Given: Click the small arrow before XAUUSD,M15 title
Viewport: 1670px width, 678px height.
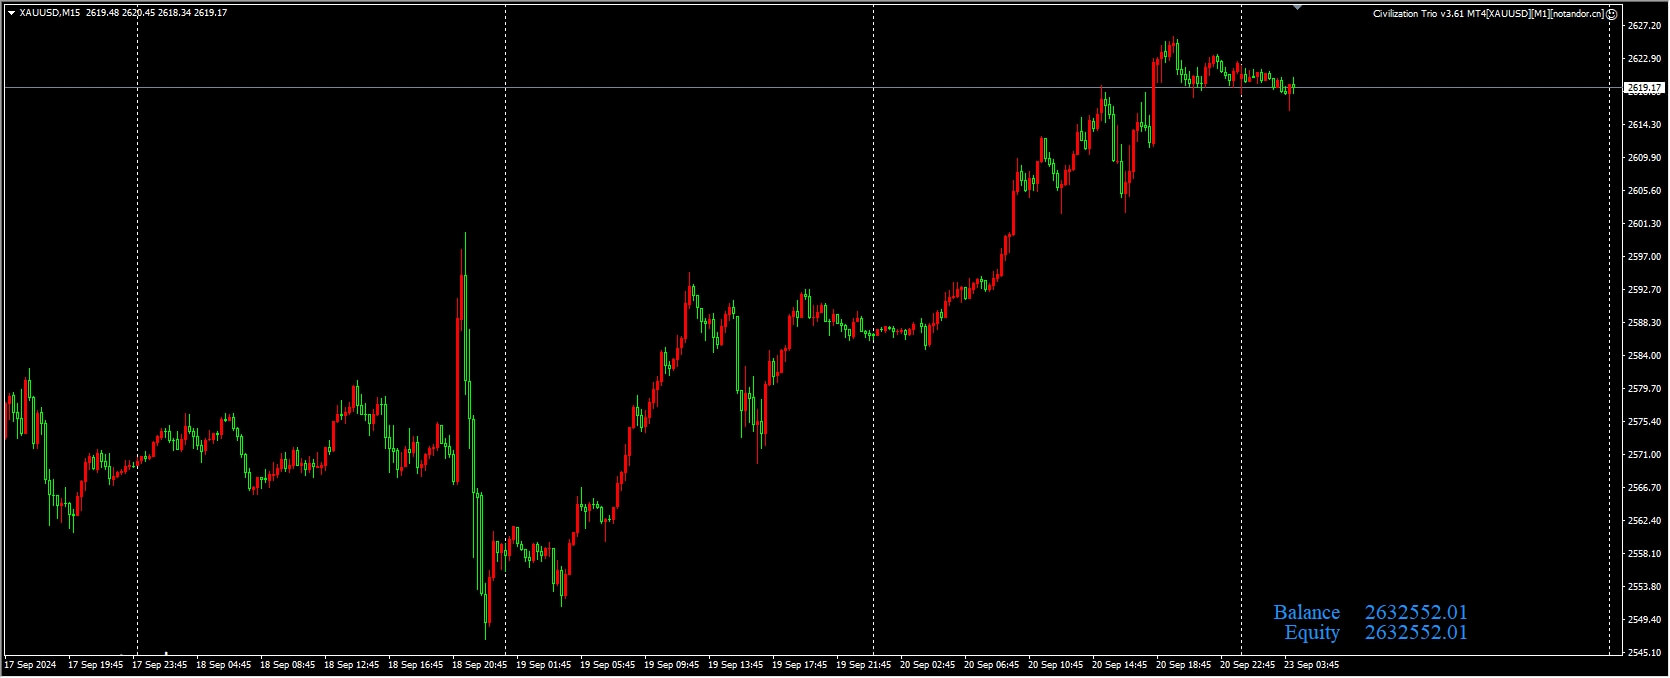Looking at the screenshot, I should [11, 13].
